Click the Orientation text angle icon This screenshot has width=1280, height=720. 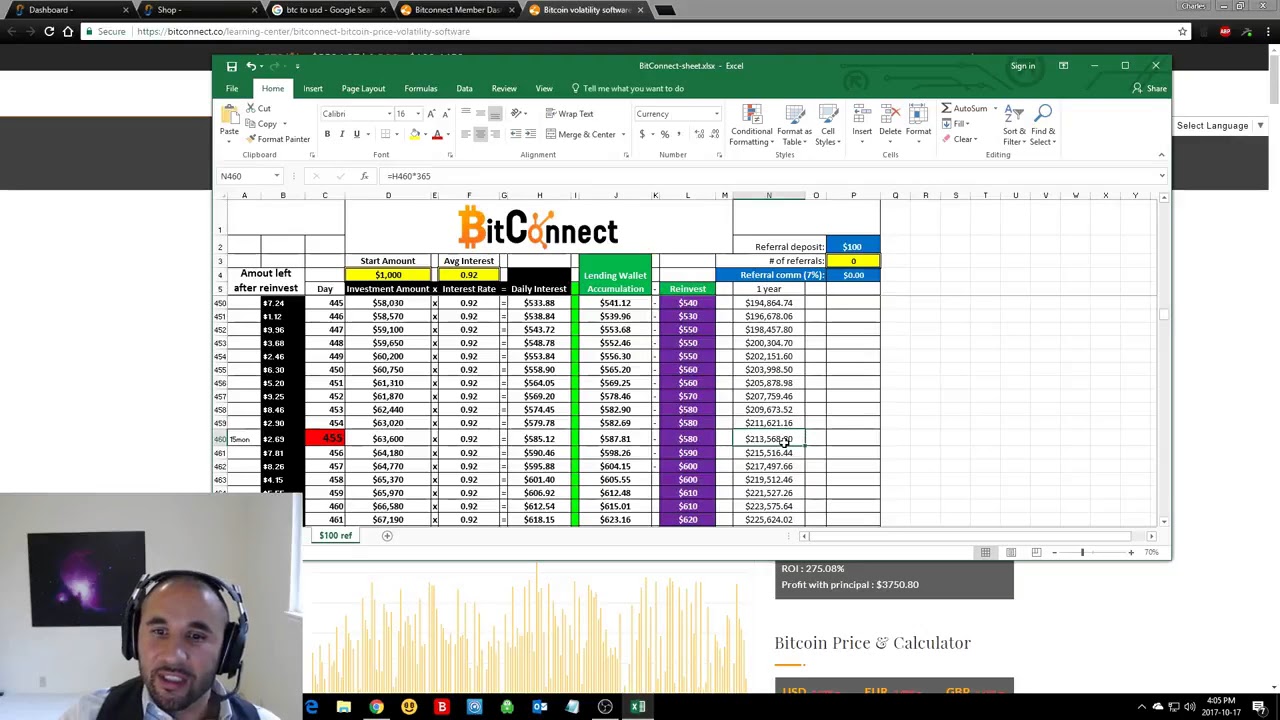(516, 114)
